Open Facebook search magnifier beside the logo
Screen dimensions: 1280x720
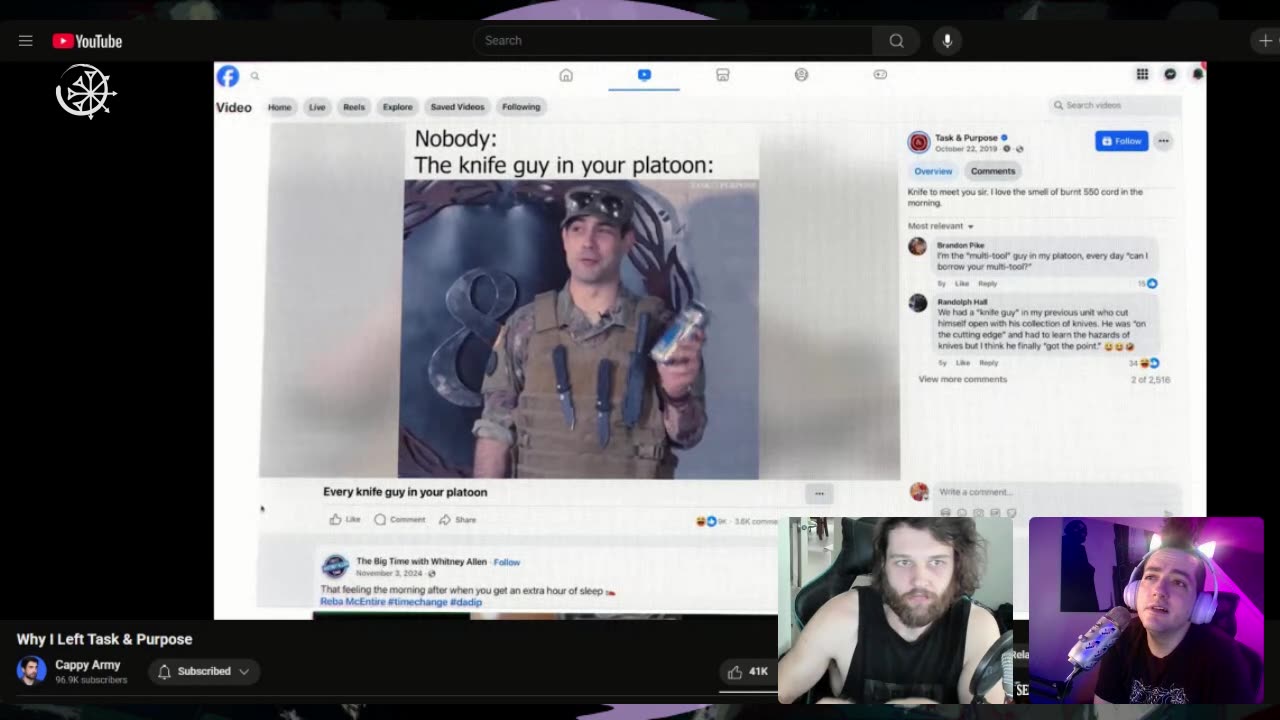tap(255, 76)
